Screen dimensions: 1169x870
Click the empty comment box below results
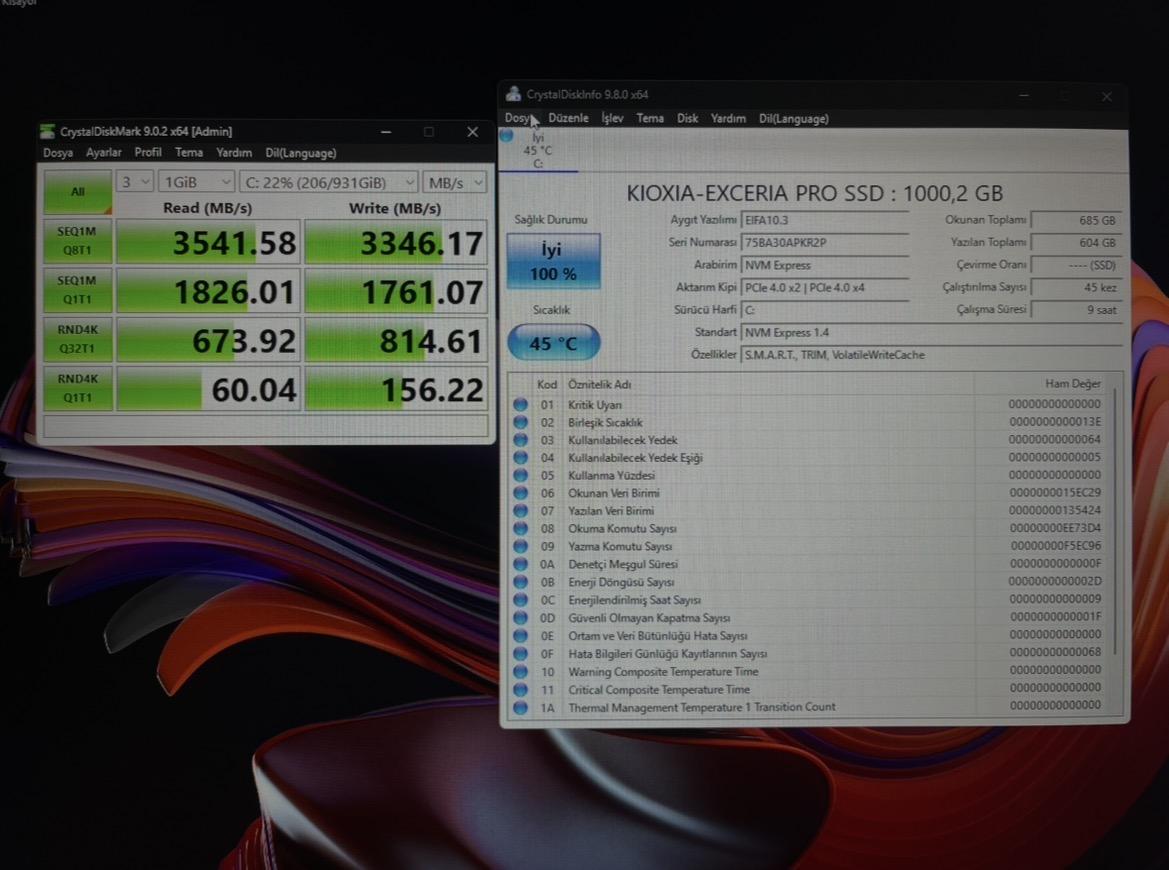266,426
